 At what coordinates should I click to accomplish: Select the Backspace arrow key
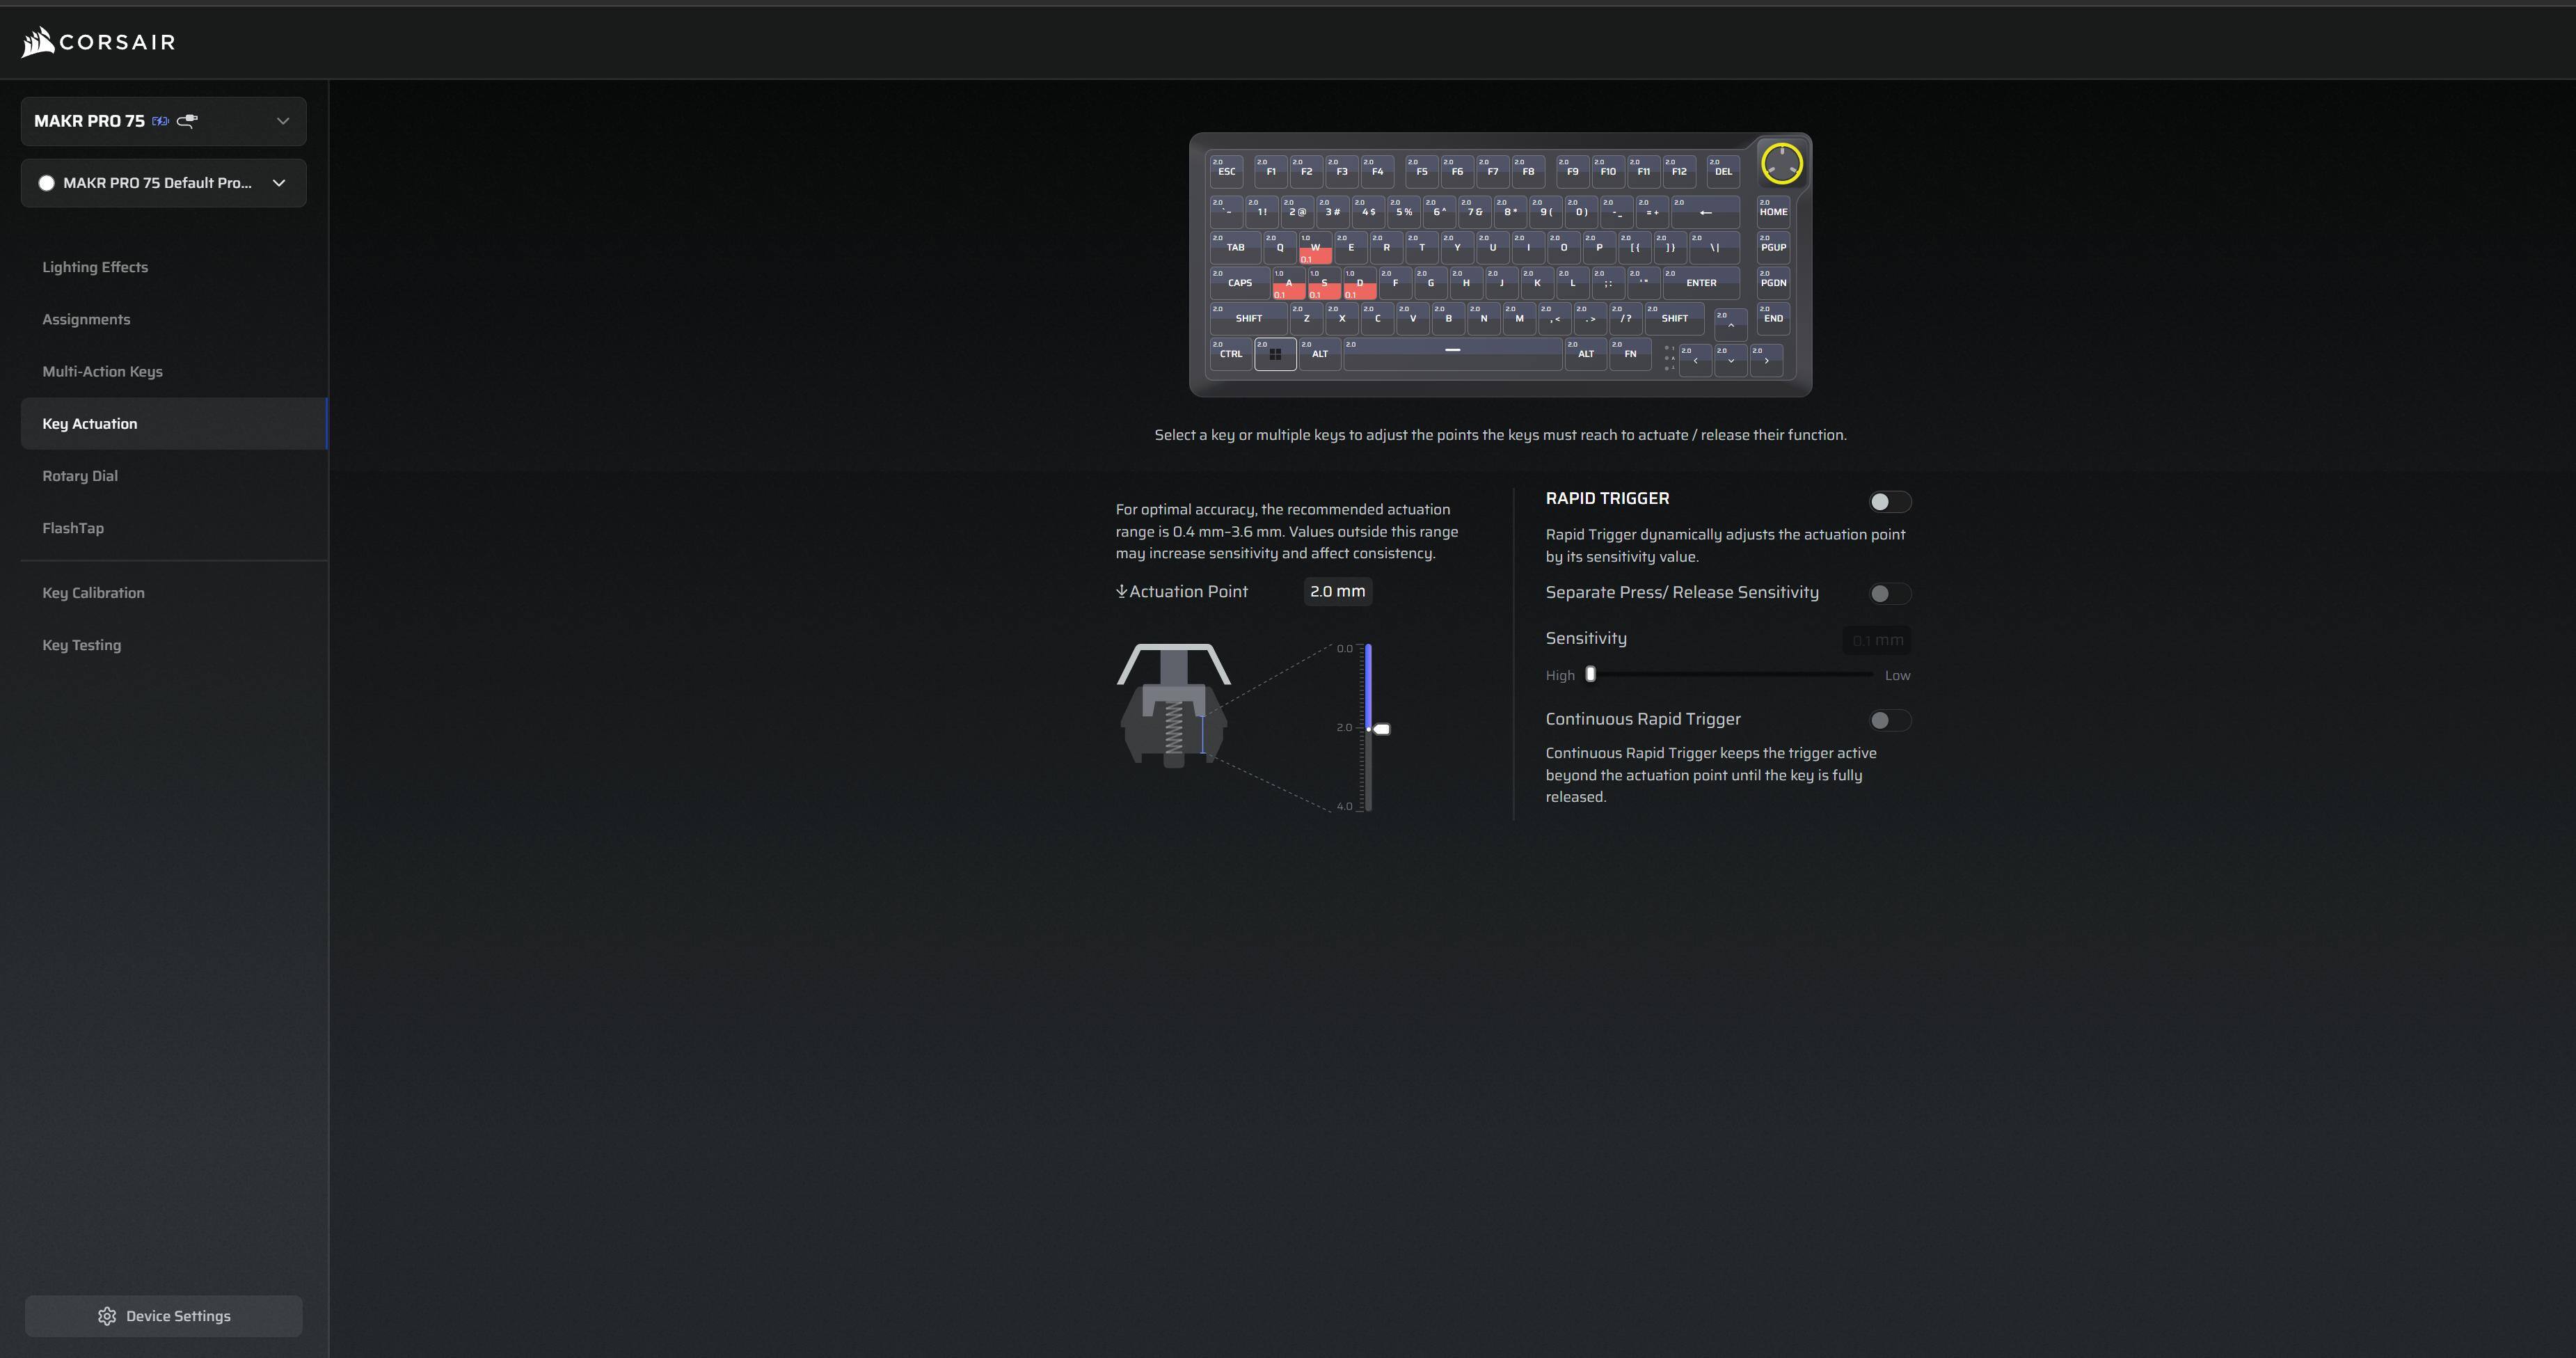(x=1705, y=212)
